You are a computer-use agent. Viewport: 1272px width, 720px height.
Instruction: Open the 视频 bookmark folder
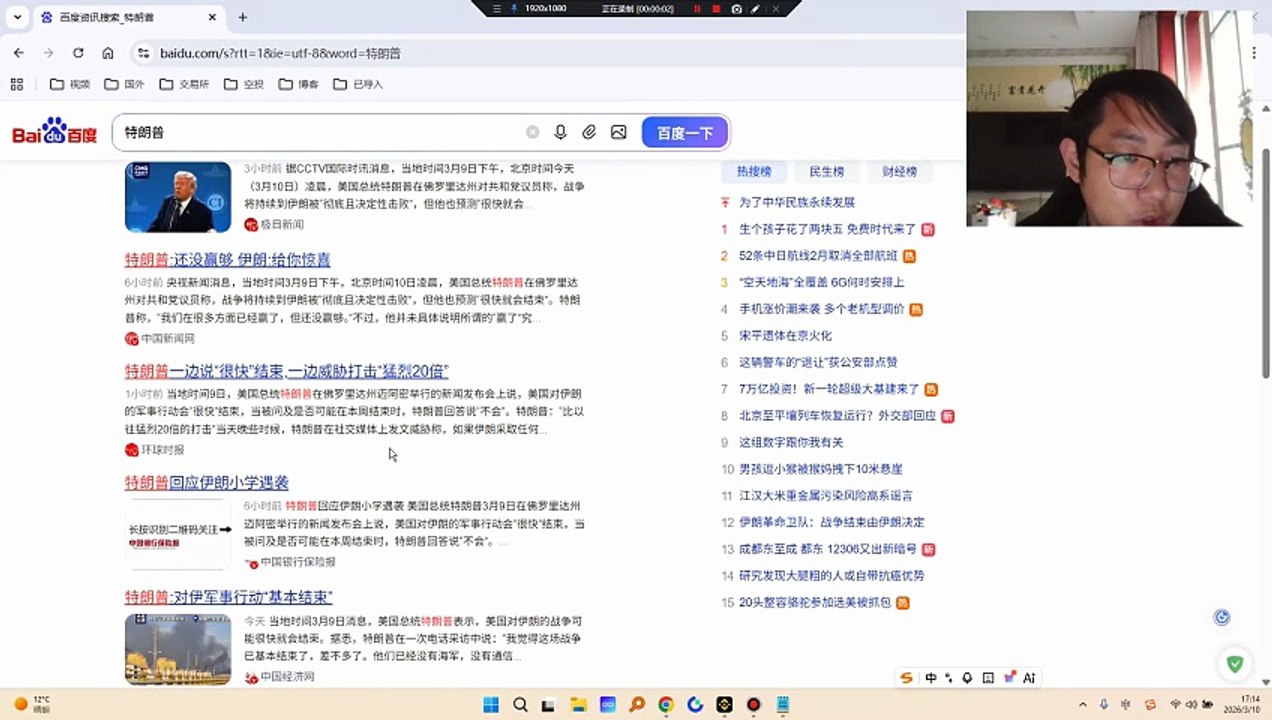(70, 84)
